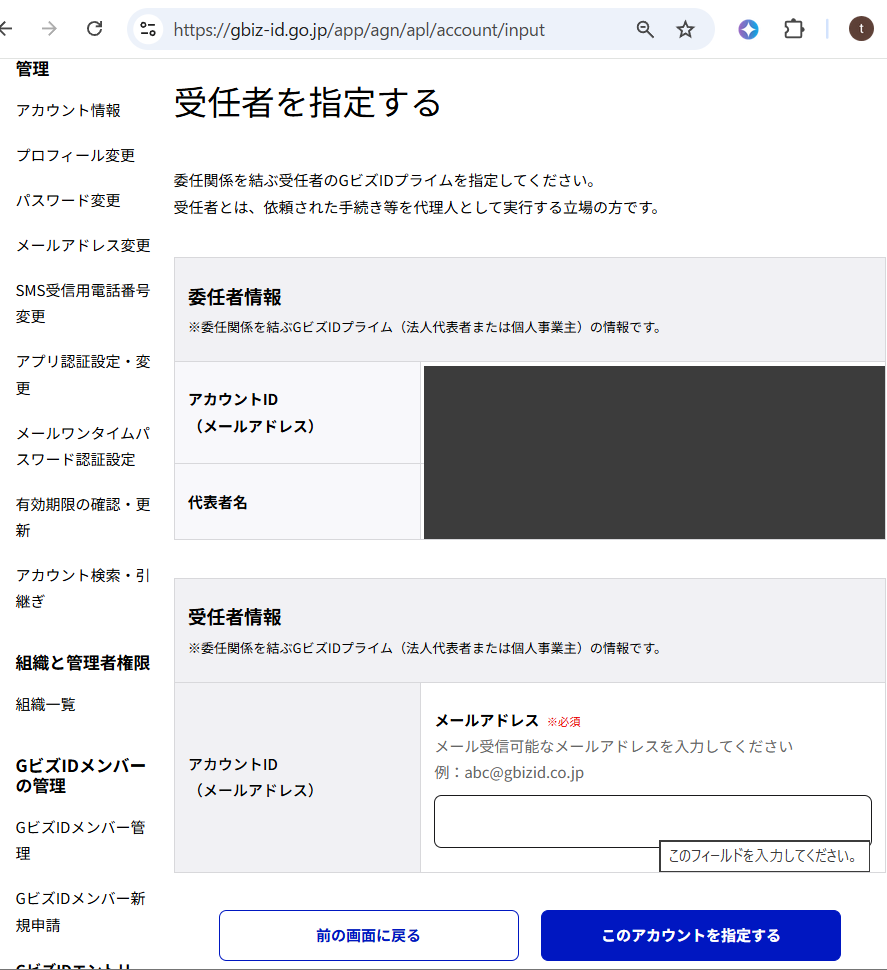Click the address bar URL

pyautogui.click(x=359, y=30)
